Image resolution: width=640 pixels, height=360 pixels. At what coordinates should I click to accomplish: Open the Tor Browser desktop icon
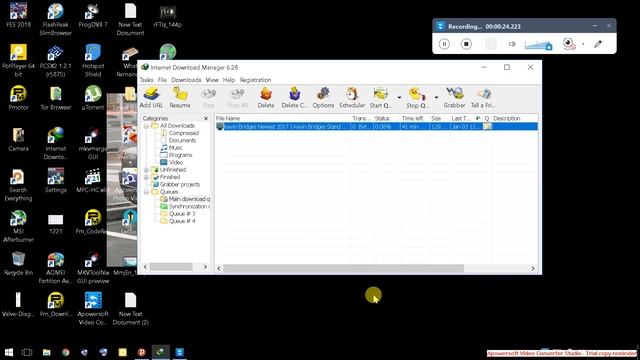(x=56, y=98)
